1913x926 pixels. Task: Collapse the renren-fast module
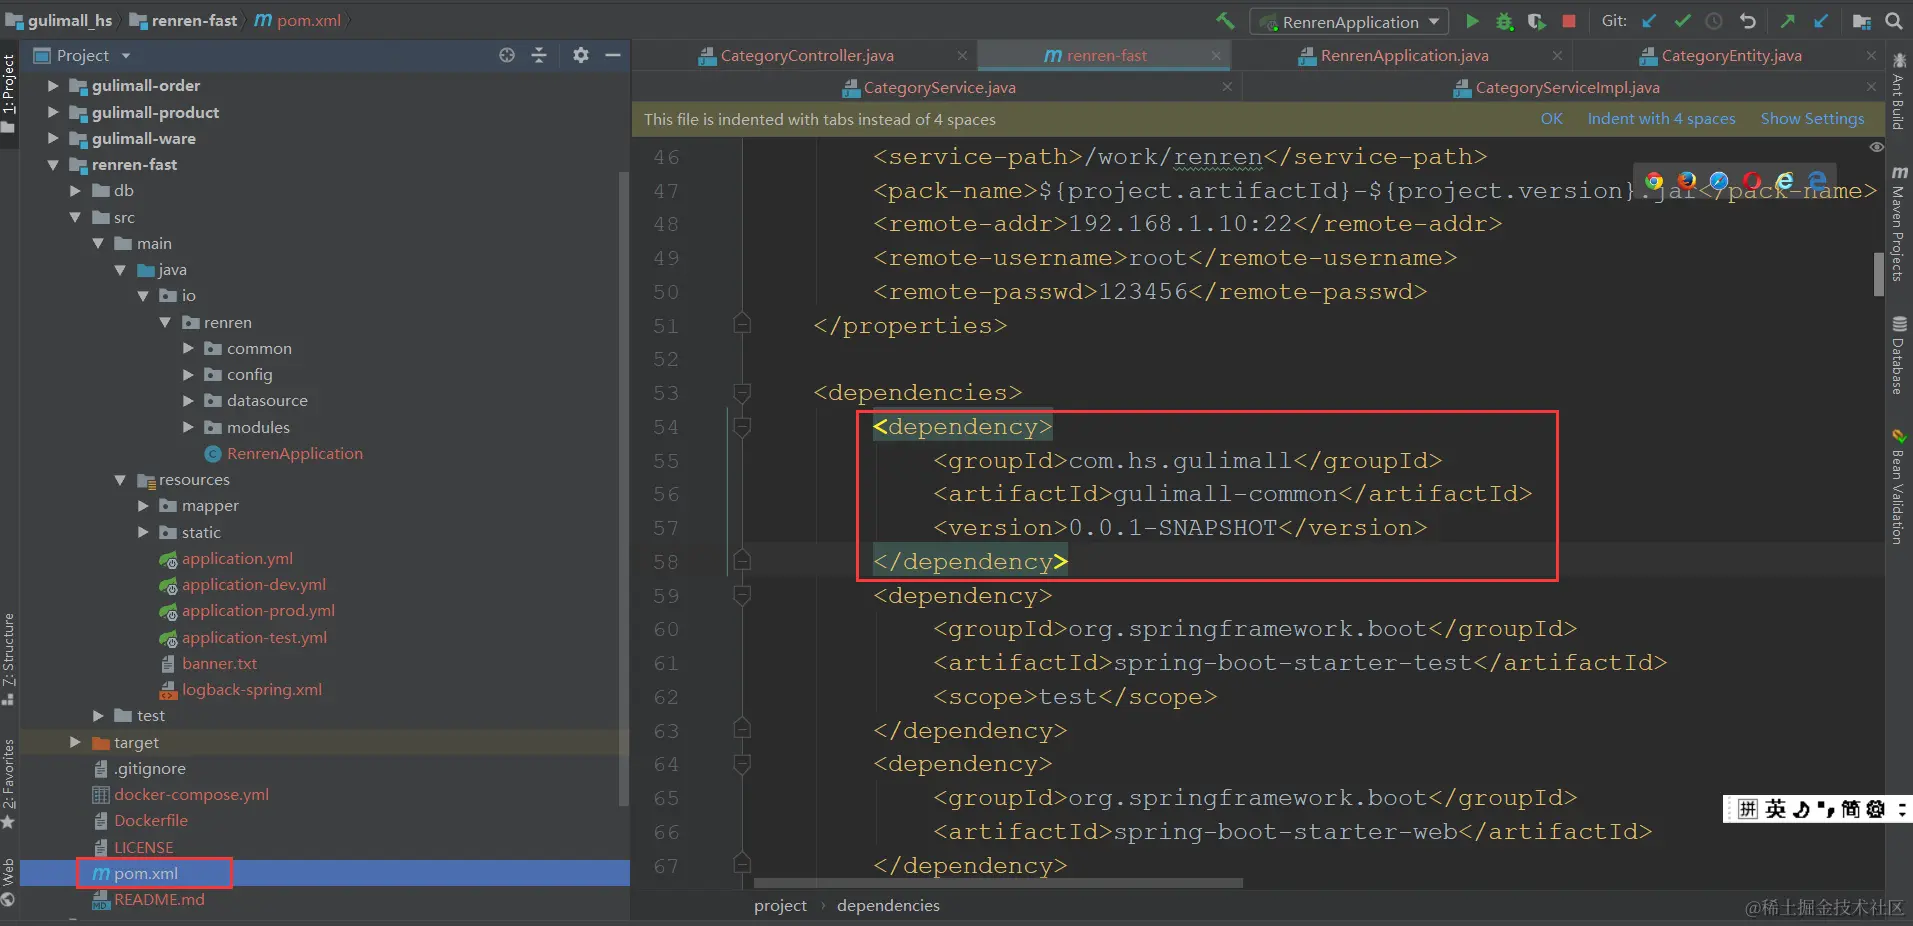point(53,165)
